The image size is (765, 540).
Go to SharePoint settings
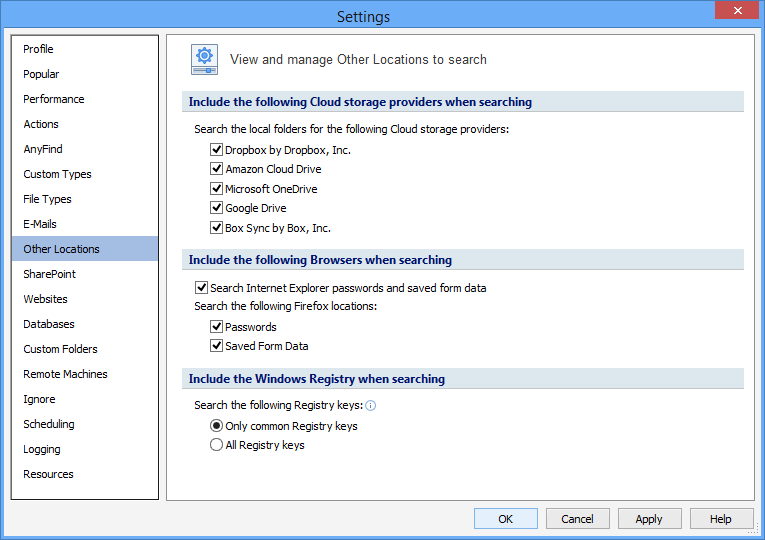(x=50, y=274)
